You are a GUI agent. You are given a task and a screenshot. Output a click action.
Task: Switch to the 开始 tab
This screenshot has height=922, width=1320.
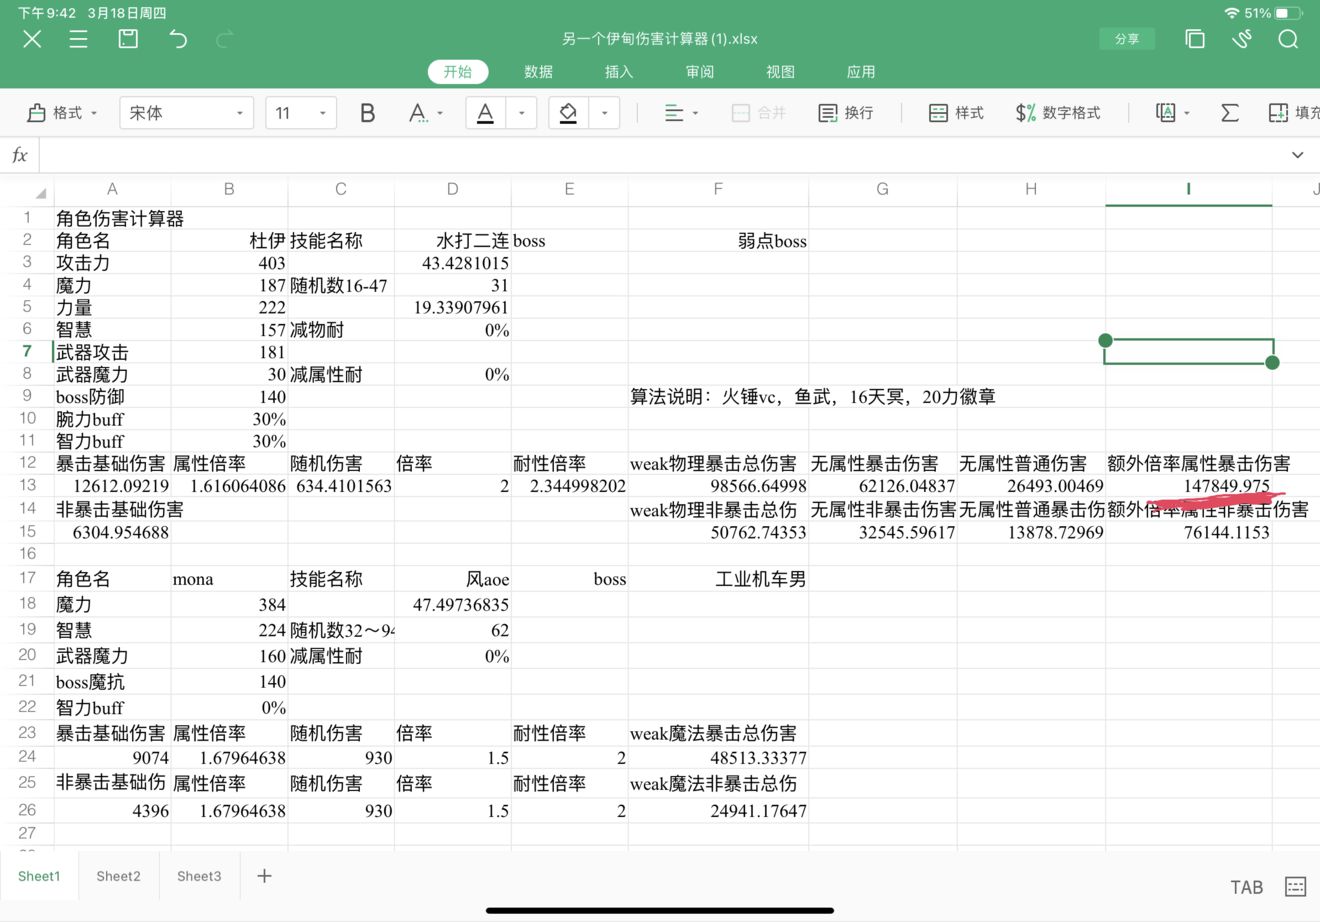[458, 72]
